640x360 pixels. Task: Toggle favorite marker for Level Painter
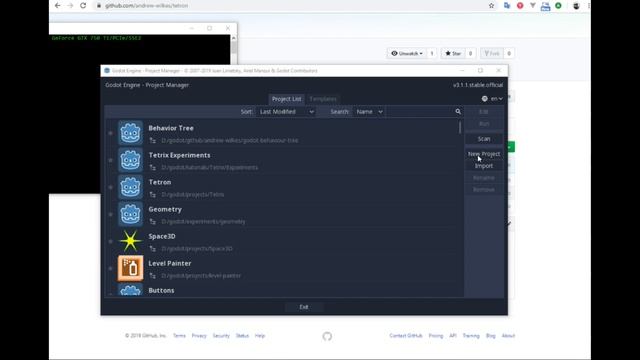coord(110,269)
